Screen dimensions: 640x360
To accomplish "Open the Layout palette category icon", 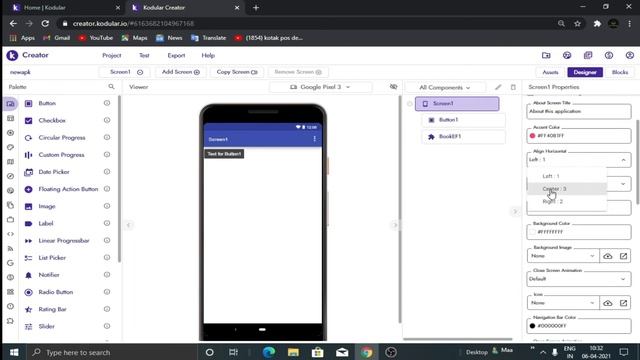I will (x=11, y=118).
